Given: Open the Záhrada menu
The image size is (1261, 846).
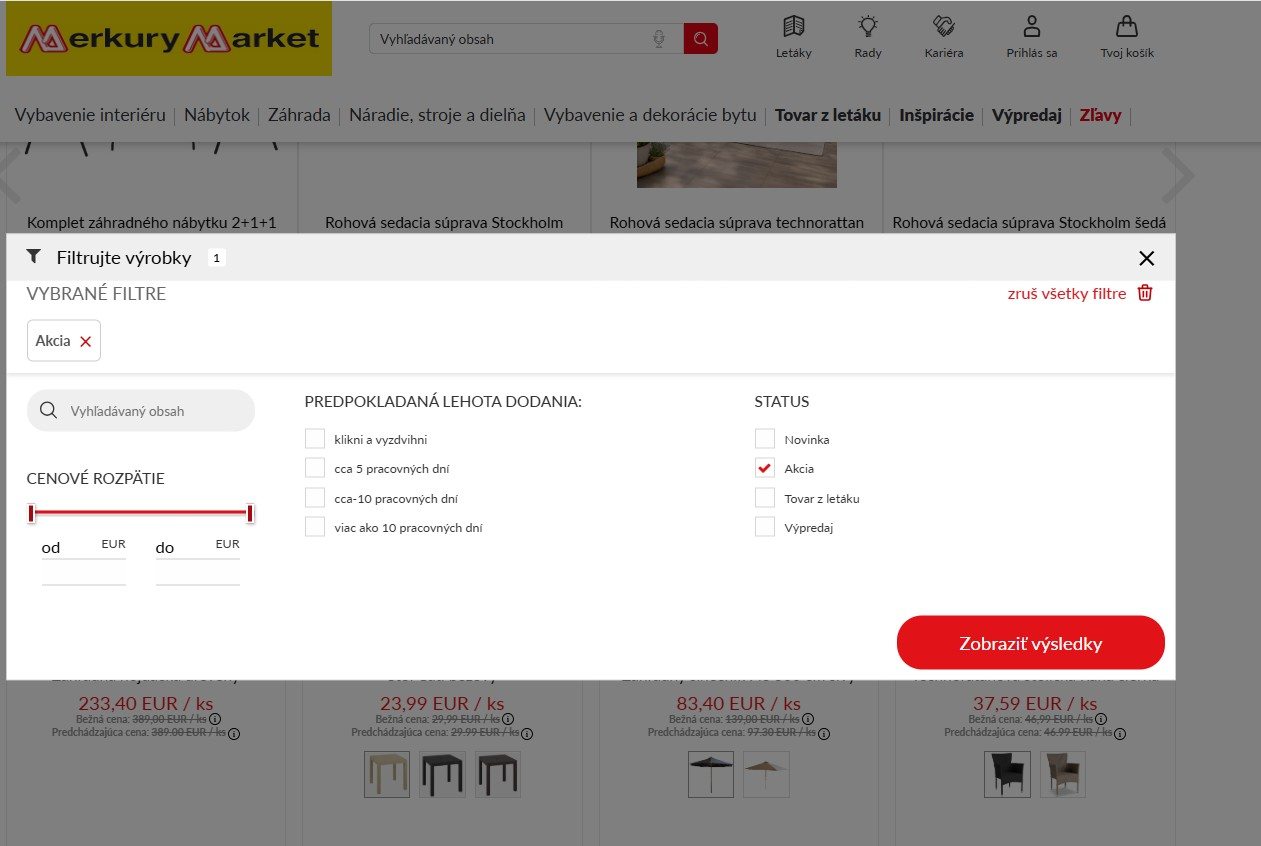Looking at the screenshot, I should click(x=299, y=115).
